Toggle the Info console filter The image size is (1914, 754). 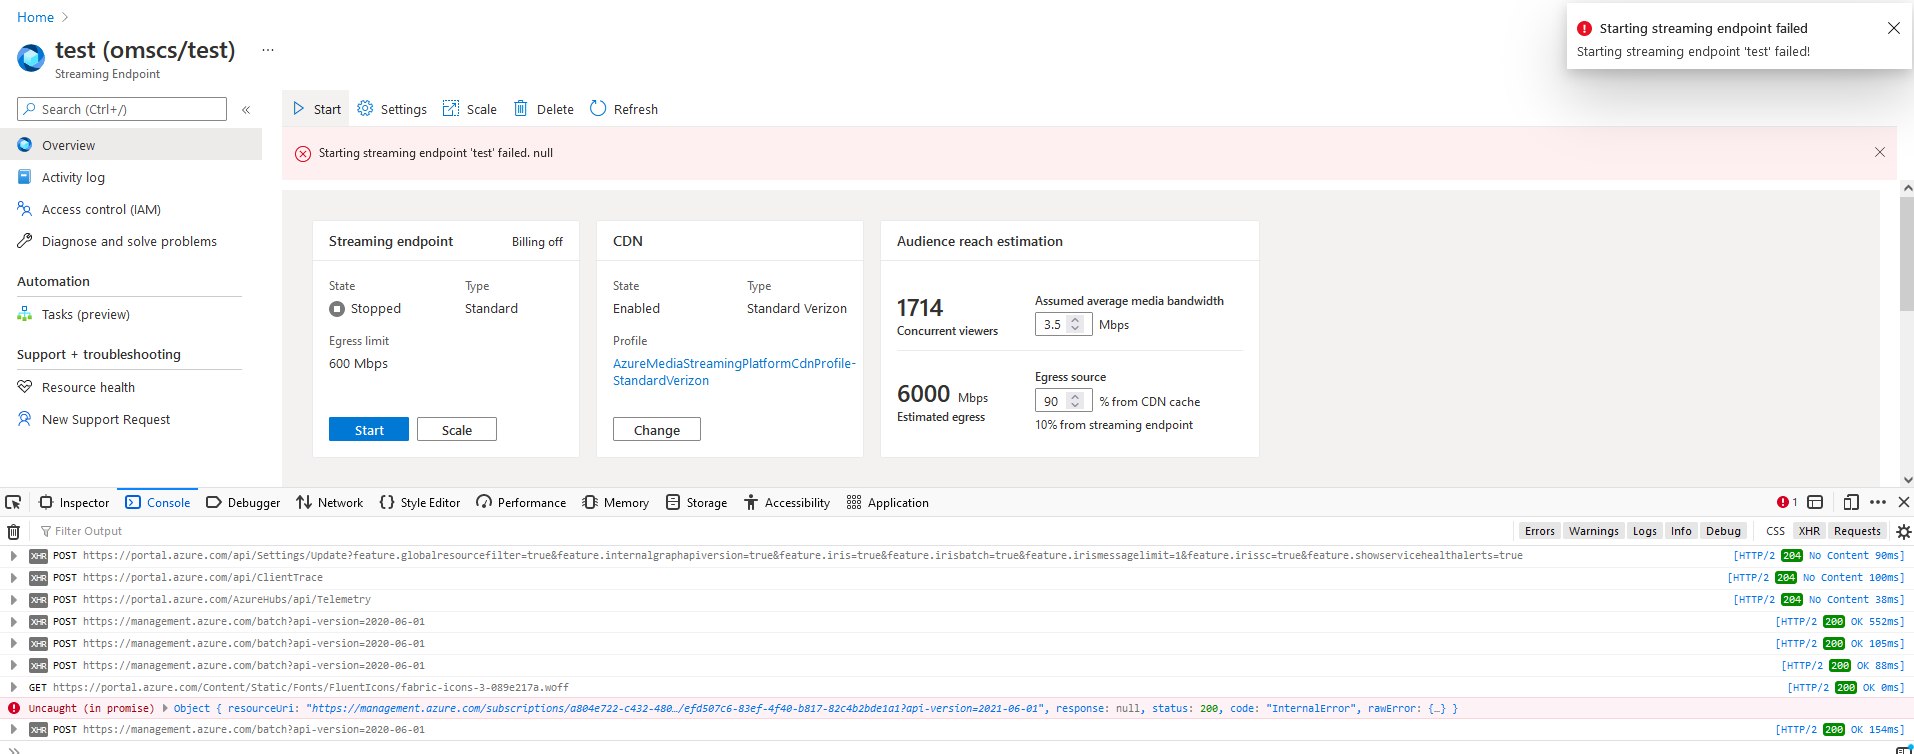tap(1681, 531)
